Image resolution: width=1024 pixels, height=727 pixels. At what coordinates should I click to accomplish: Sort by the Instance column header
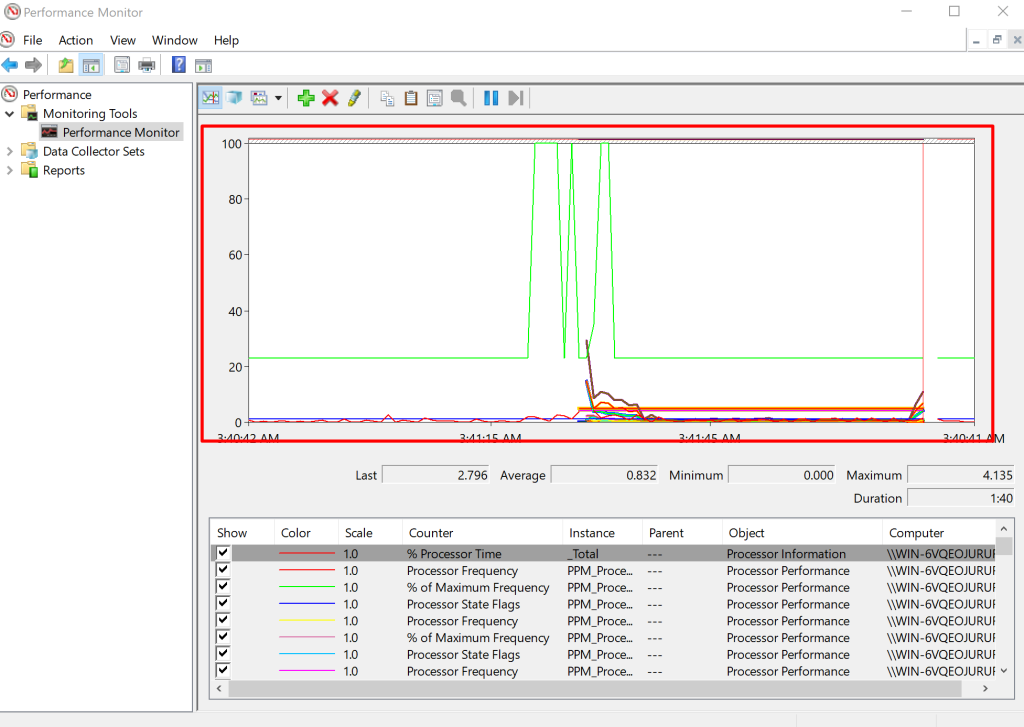point(602,532)
